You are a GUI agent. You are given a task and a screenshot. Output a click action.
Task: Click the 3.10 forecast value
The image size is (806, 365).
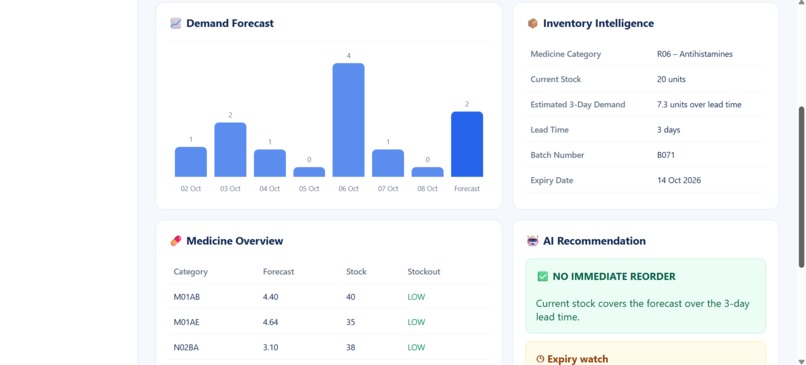tap(270, 348)
